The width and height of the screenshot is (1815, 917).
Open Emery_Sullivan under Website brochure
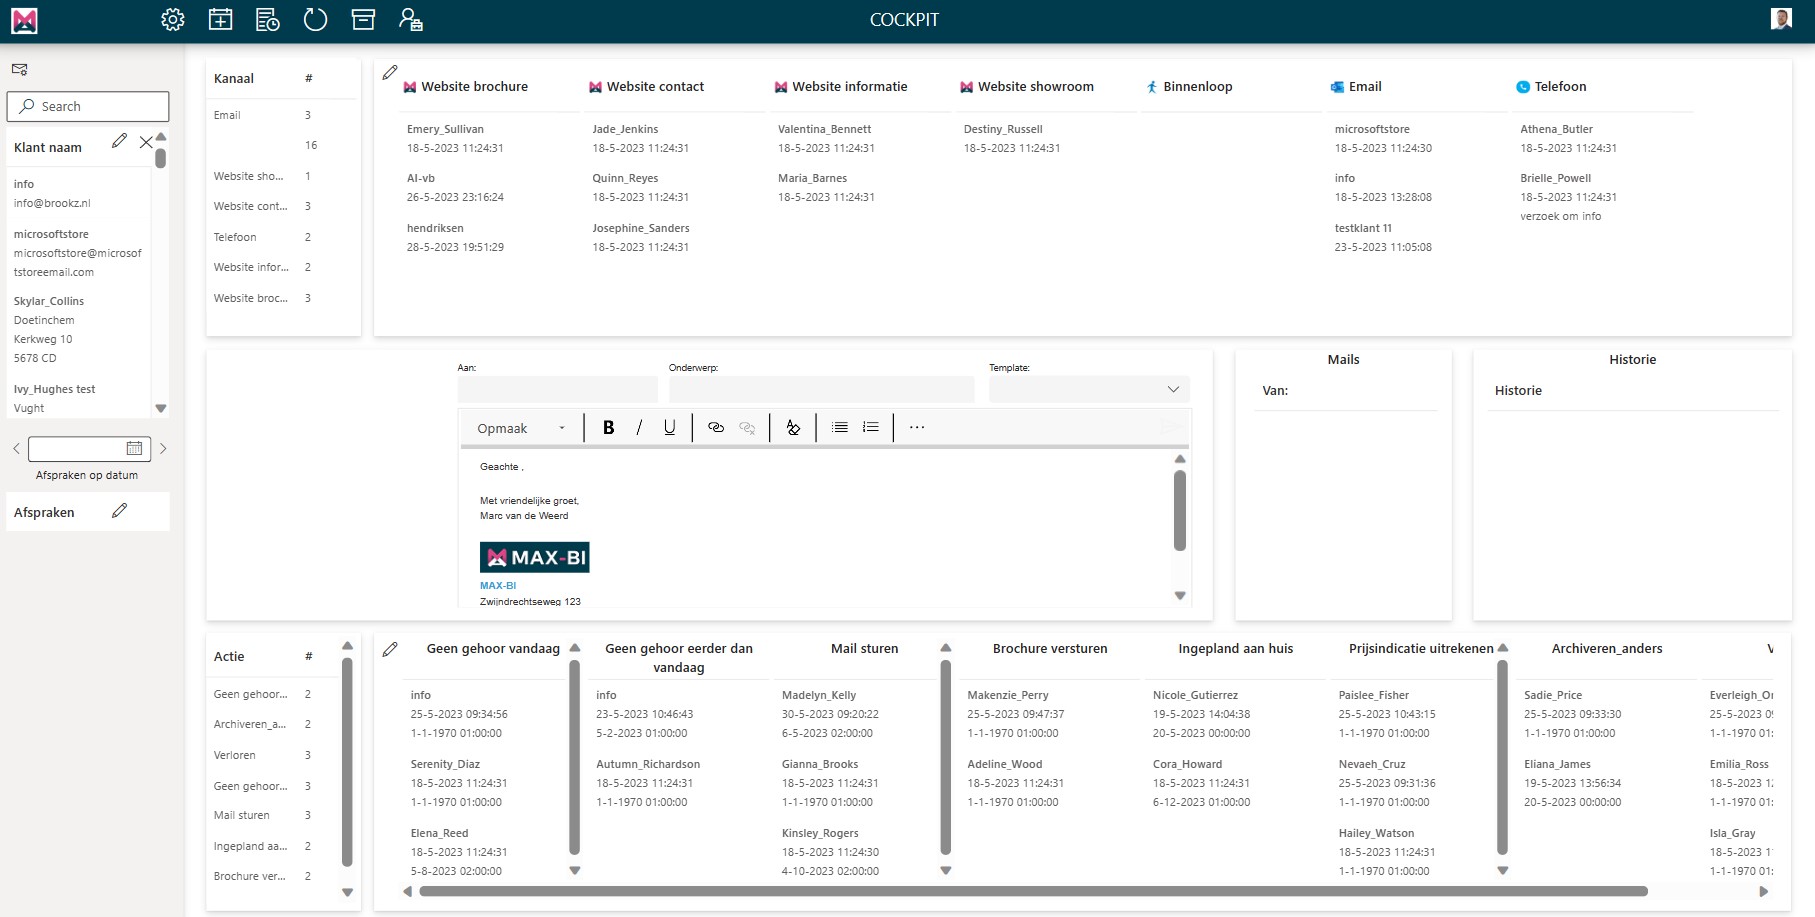[445, 129]
